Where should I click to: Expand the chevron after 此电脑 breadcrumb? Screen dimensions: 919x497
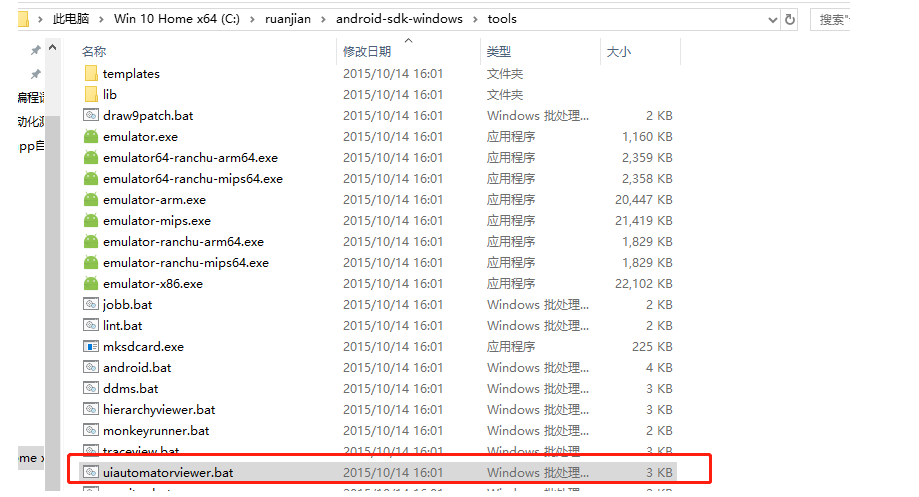(101, 19)
